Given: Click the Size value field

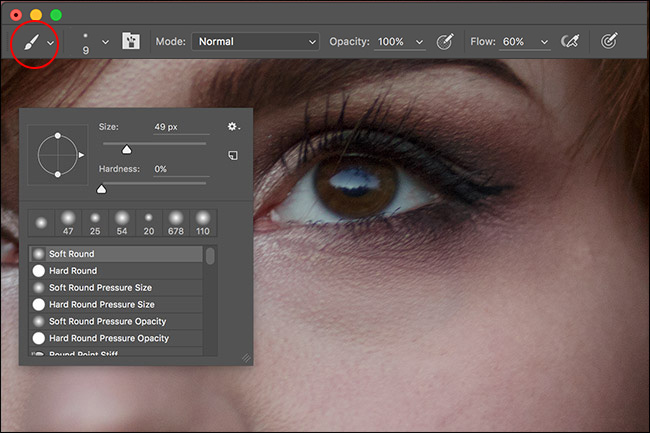Looking at the screenshot, I should [x=181, y=127].
